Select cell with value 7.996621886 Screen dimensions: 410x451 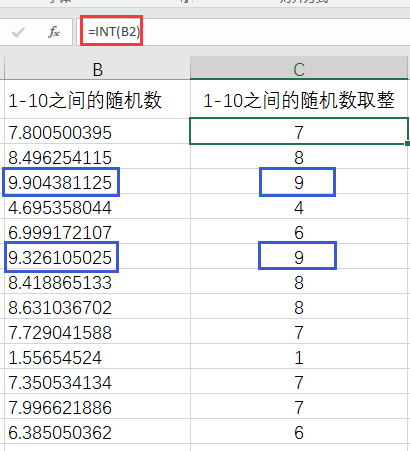pyautogui.click(x=97, y=407)
